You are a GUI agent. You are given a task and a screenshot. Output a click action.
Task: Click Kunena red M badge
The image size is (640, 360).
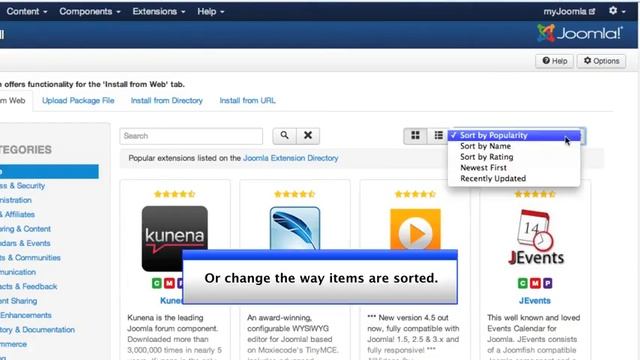point(169,283)
